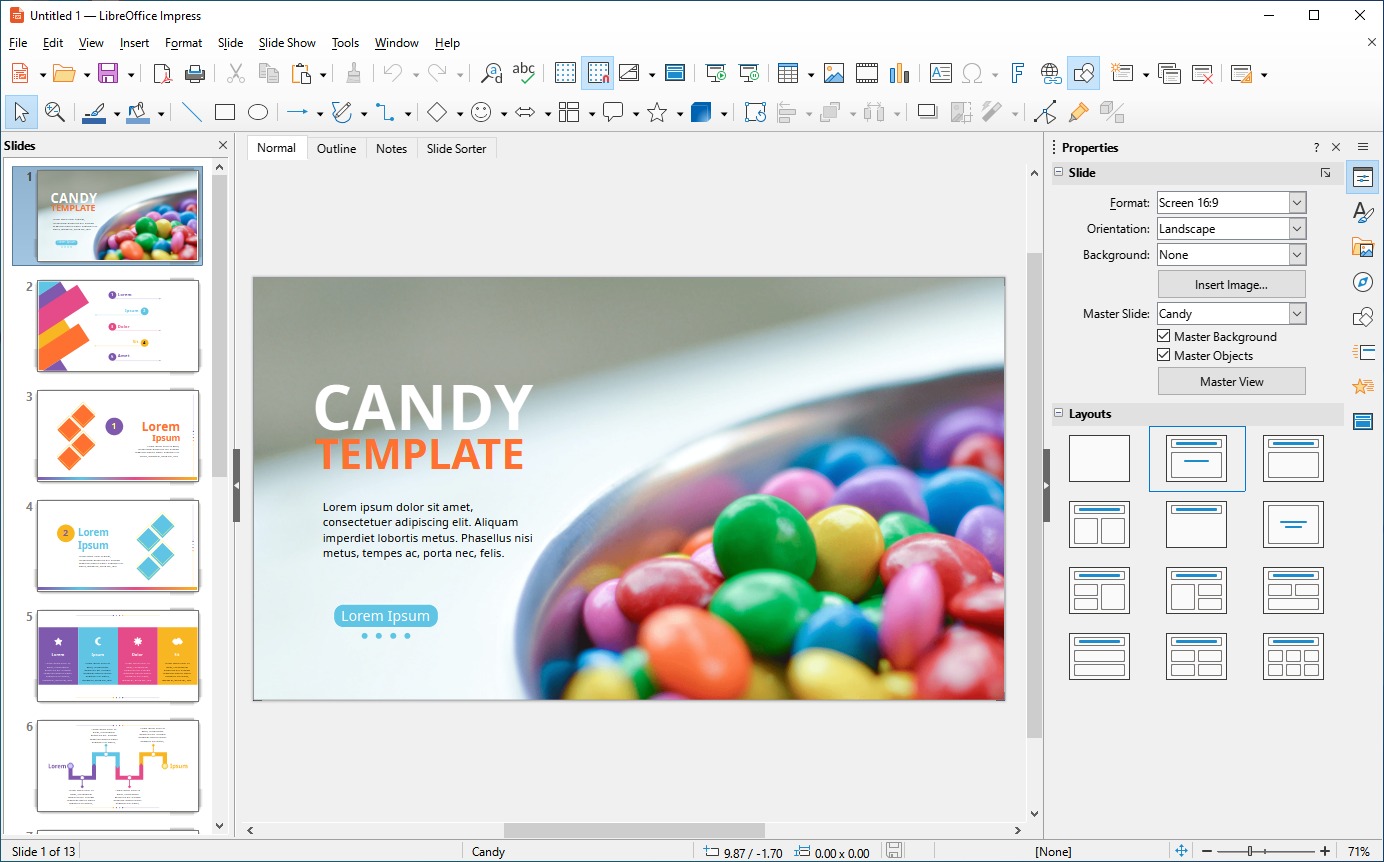The width and height of the screenshot is (1384, 862).
Task: Uncheck the Master Objects checkbox
Action: [x=1163, y=356]
